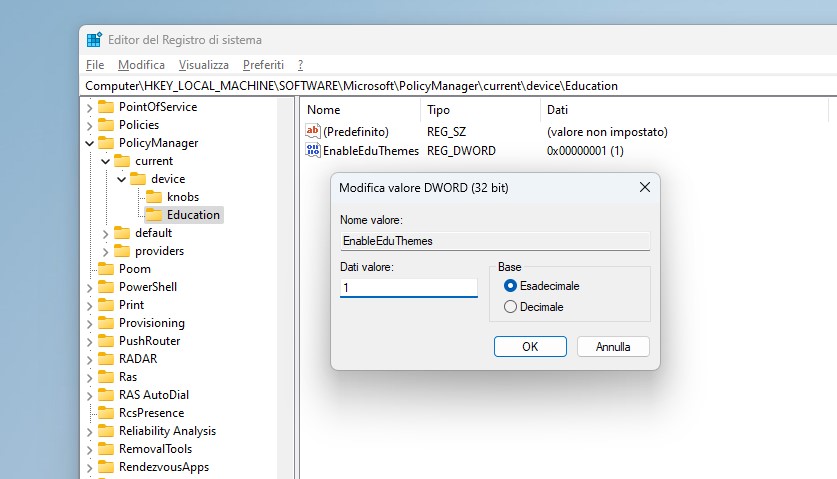Collapse the current tree node

coord(106,161)
